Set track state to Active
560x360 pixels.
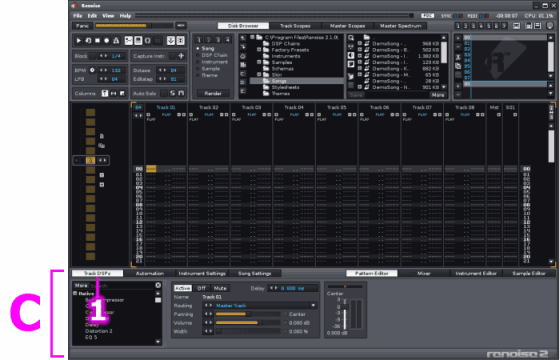click(182, 288)
